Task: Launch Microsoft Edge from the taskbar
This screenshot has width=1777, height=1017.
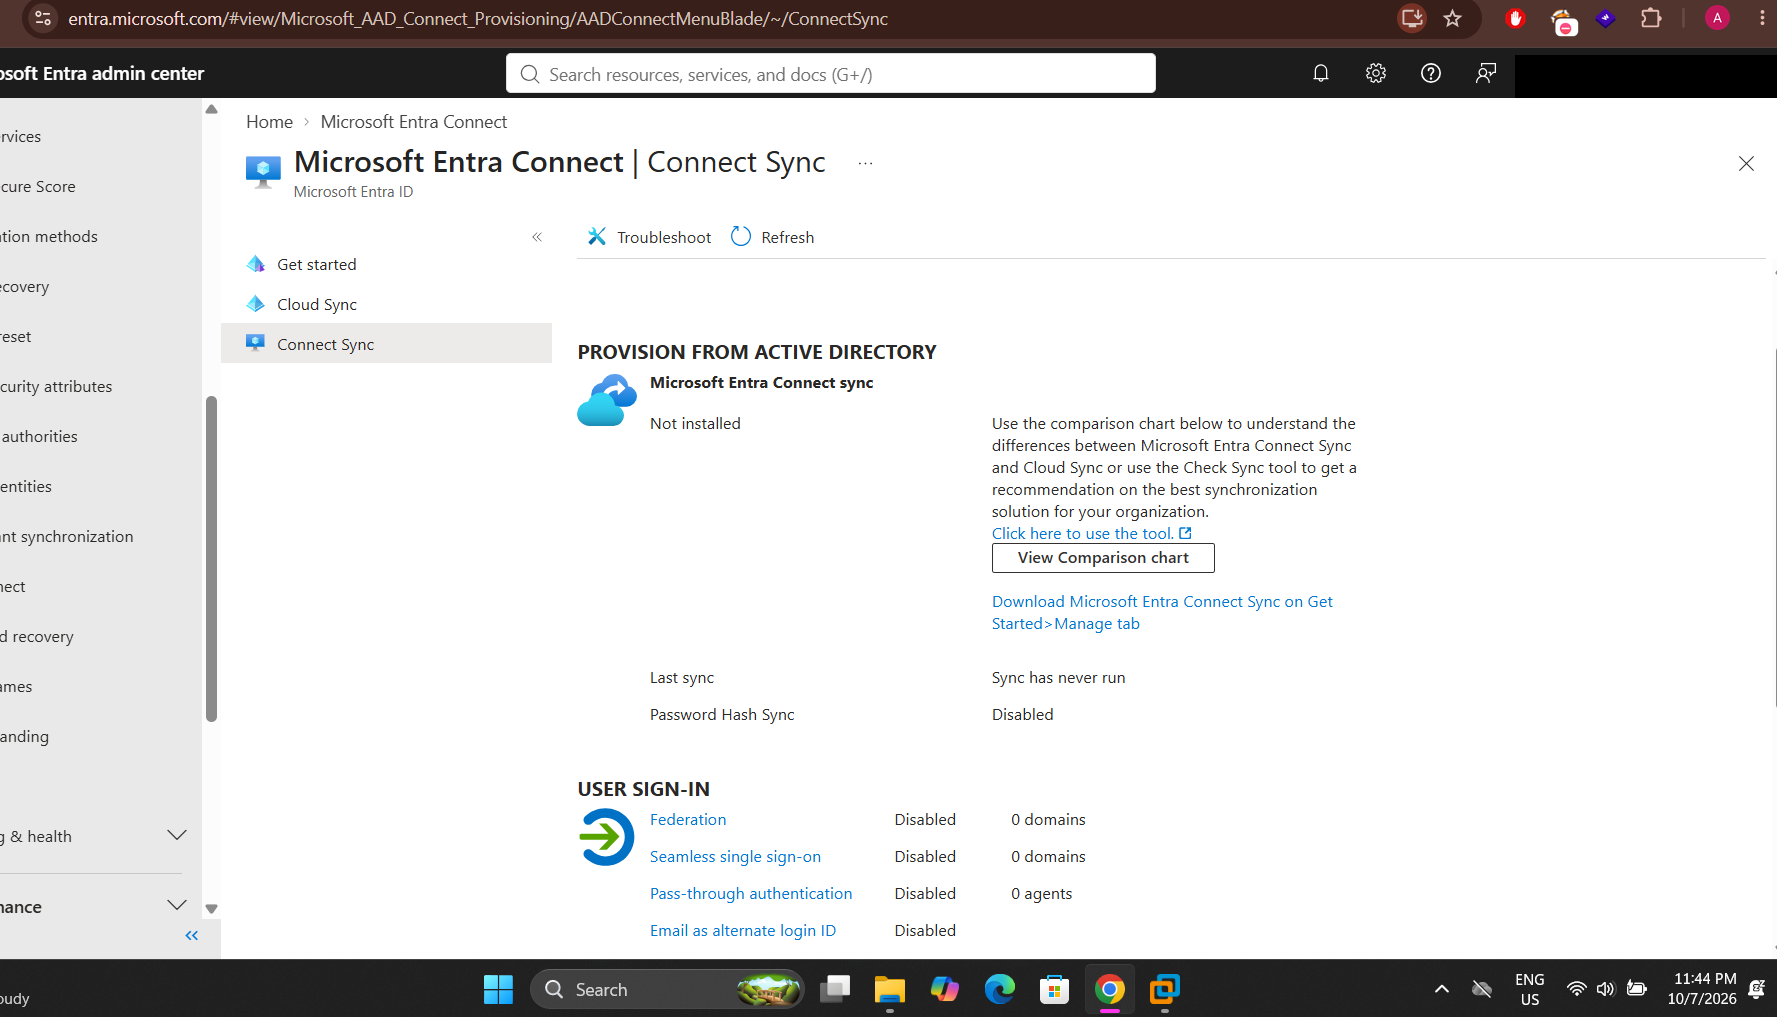Action: [x=999, y=989]
